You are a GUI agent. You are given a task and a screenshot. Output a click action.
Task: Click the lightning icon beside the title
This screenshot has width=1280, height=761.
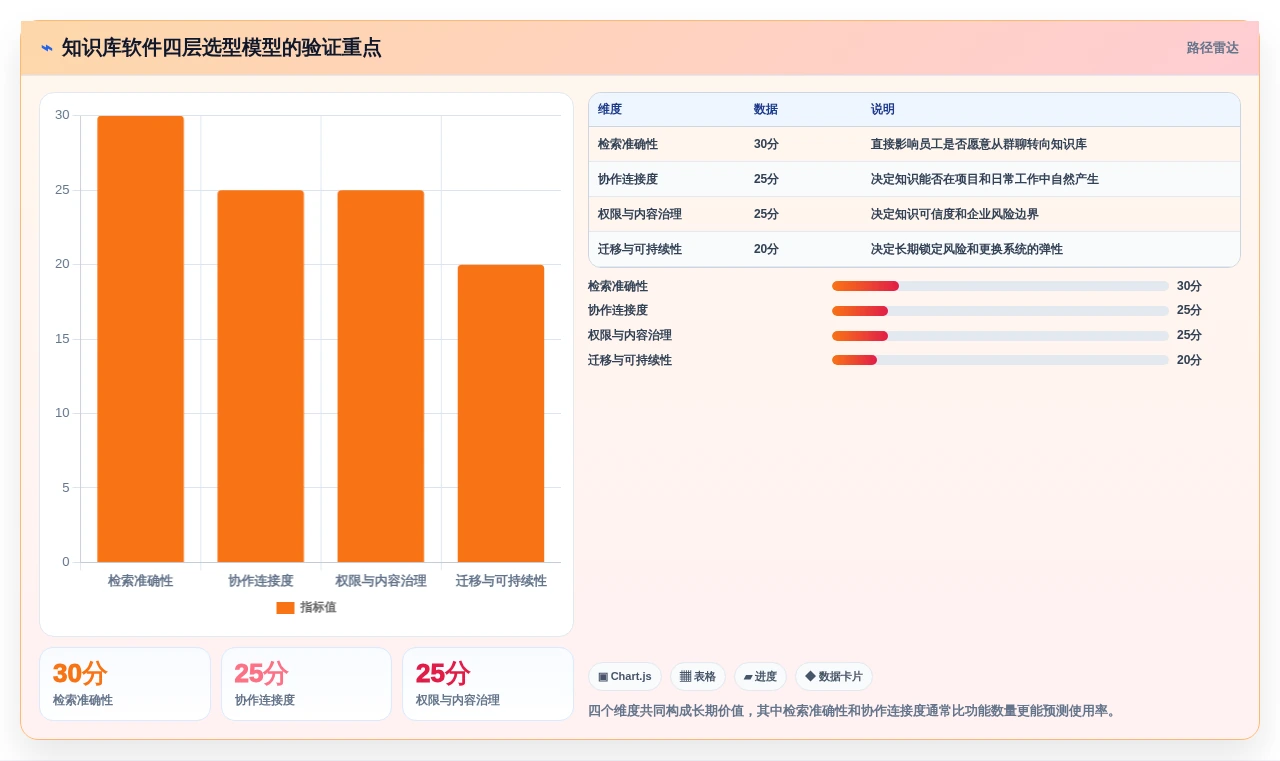tap(47, 48)
